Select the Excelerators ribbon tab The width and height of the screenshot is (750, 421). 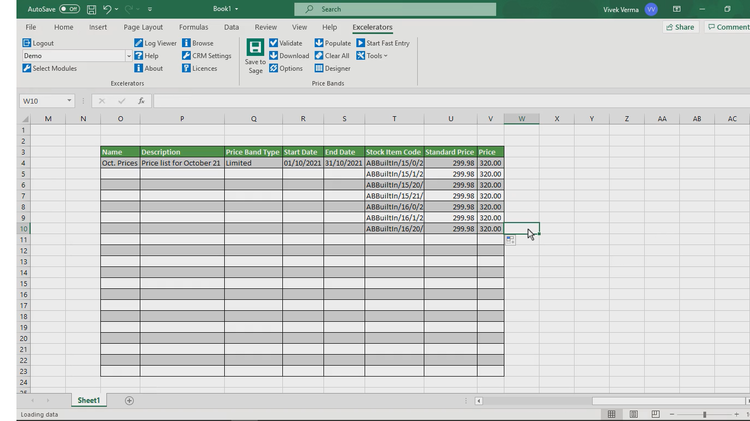coord(372,27)
